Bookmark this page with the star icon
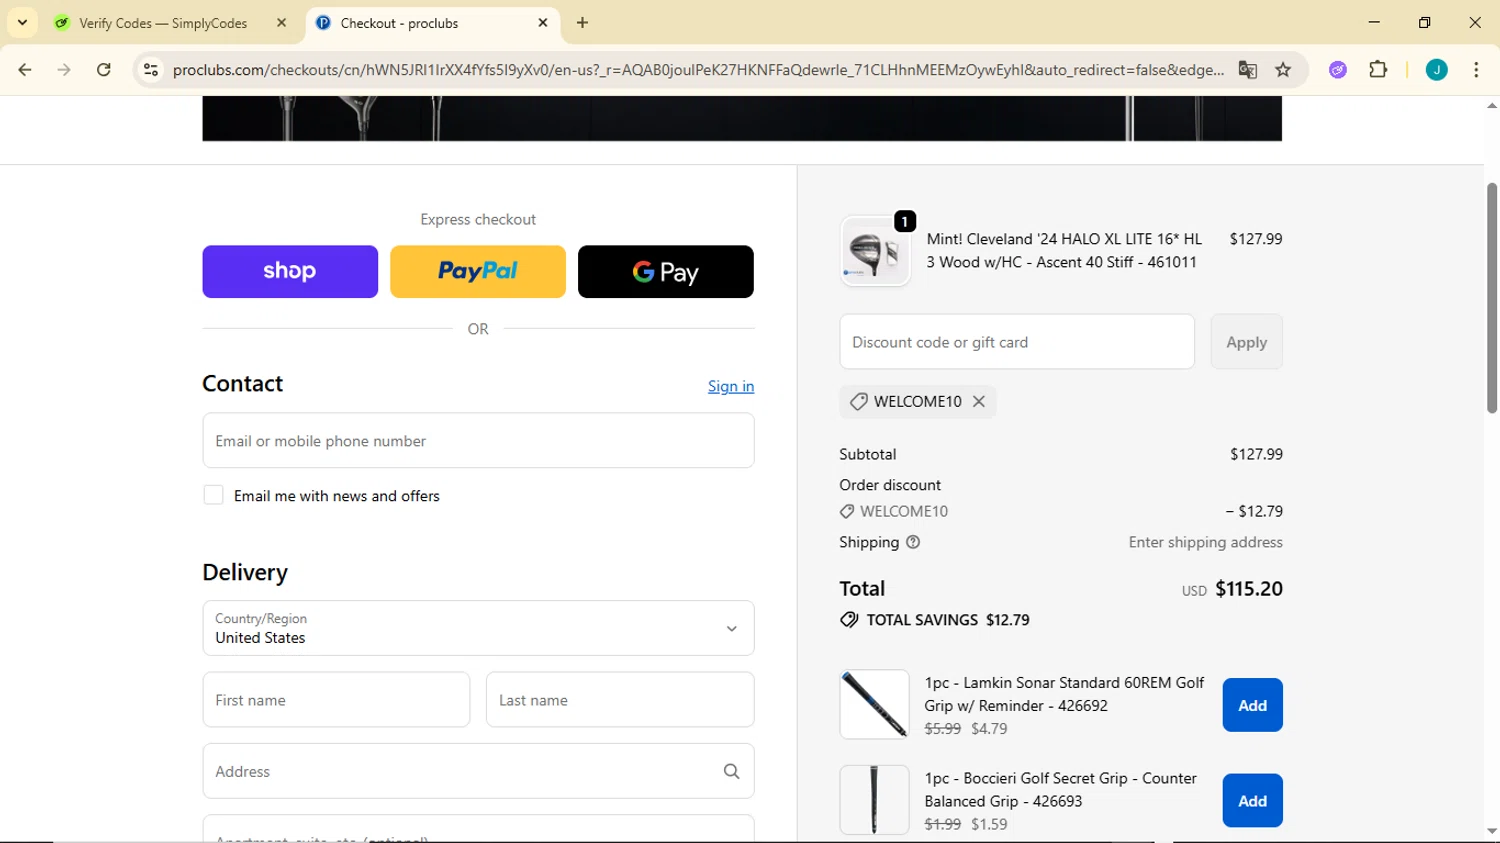 tap(1283, 70)
